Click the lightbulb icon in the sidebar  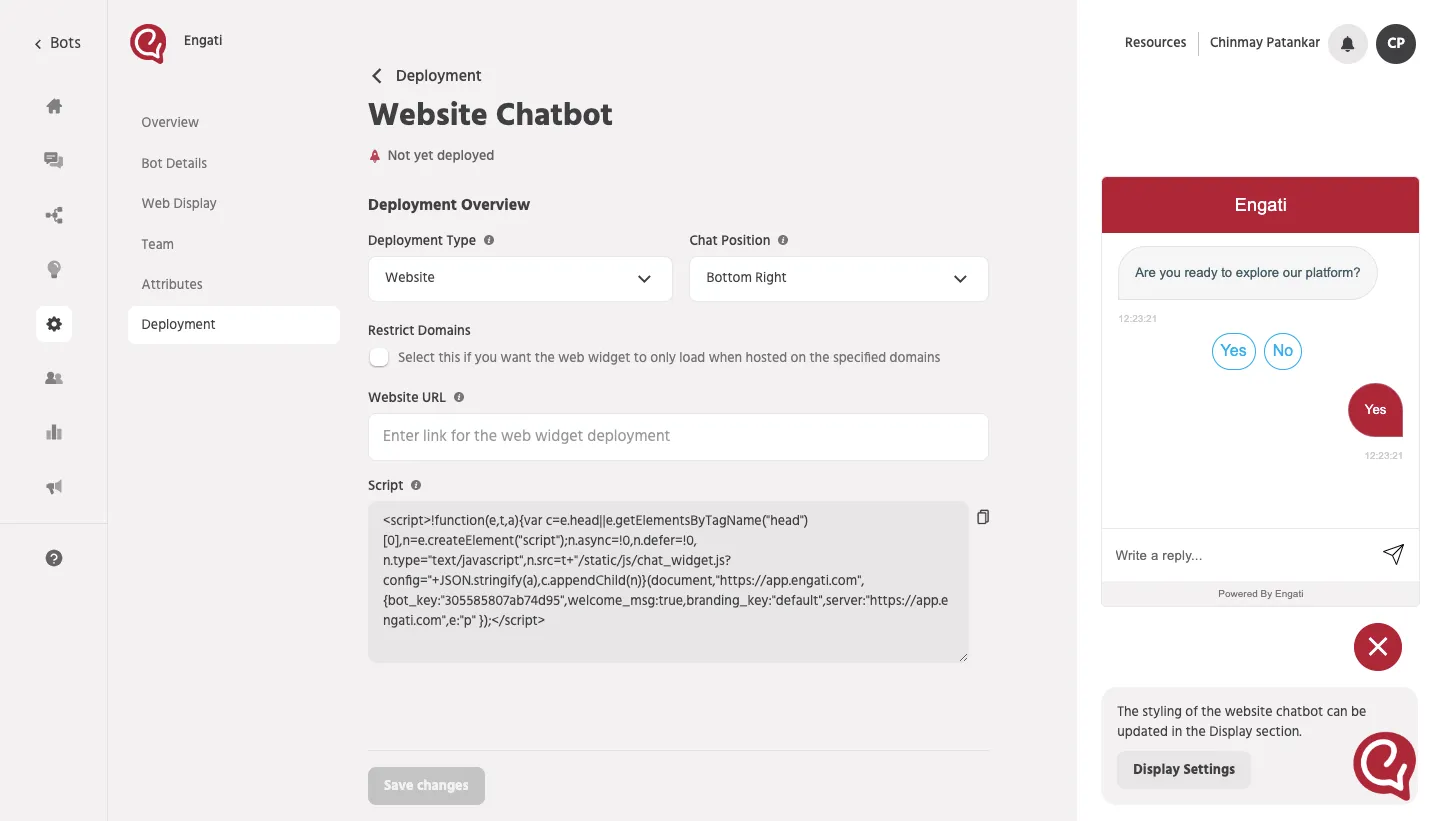tap(54, 269)
